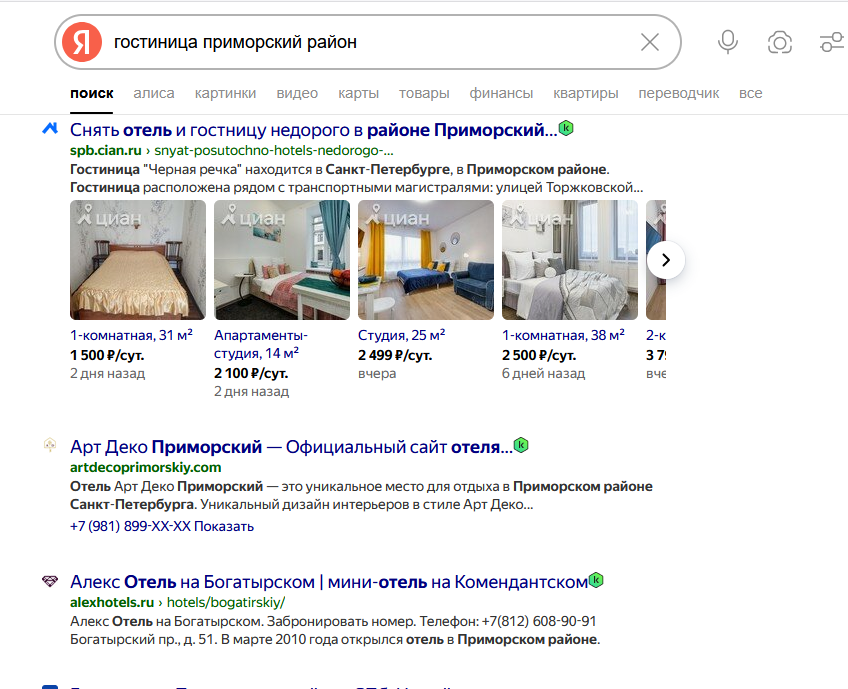
Task: Open the Студия 25 м² listing photo
Action: point(426,259)
